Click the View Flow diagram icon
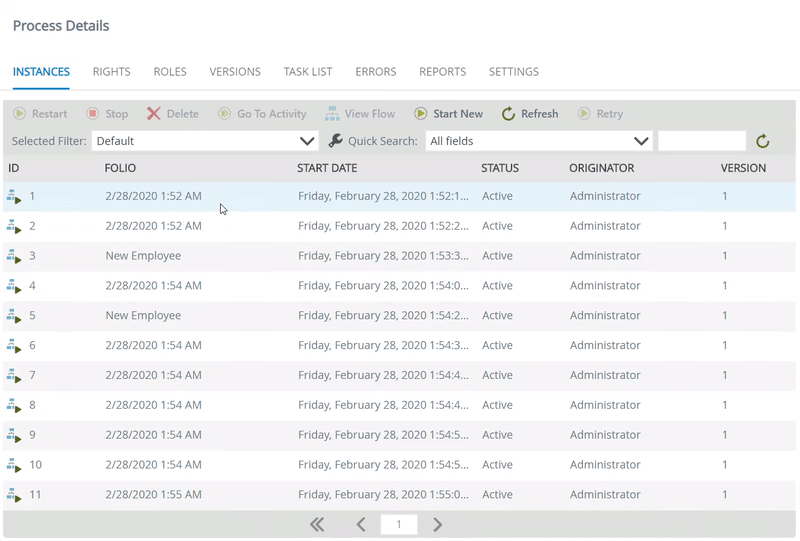This screenshot has height=541, width=800. click(x=332, y=114)
